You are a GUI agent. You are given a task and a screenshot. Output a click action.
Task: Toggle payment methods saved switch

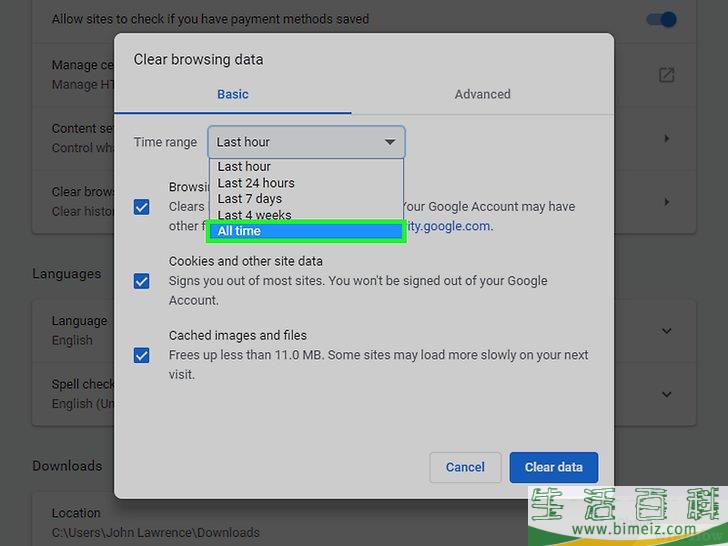pyautogui.click(x=662, y=20)
